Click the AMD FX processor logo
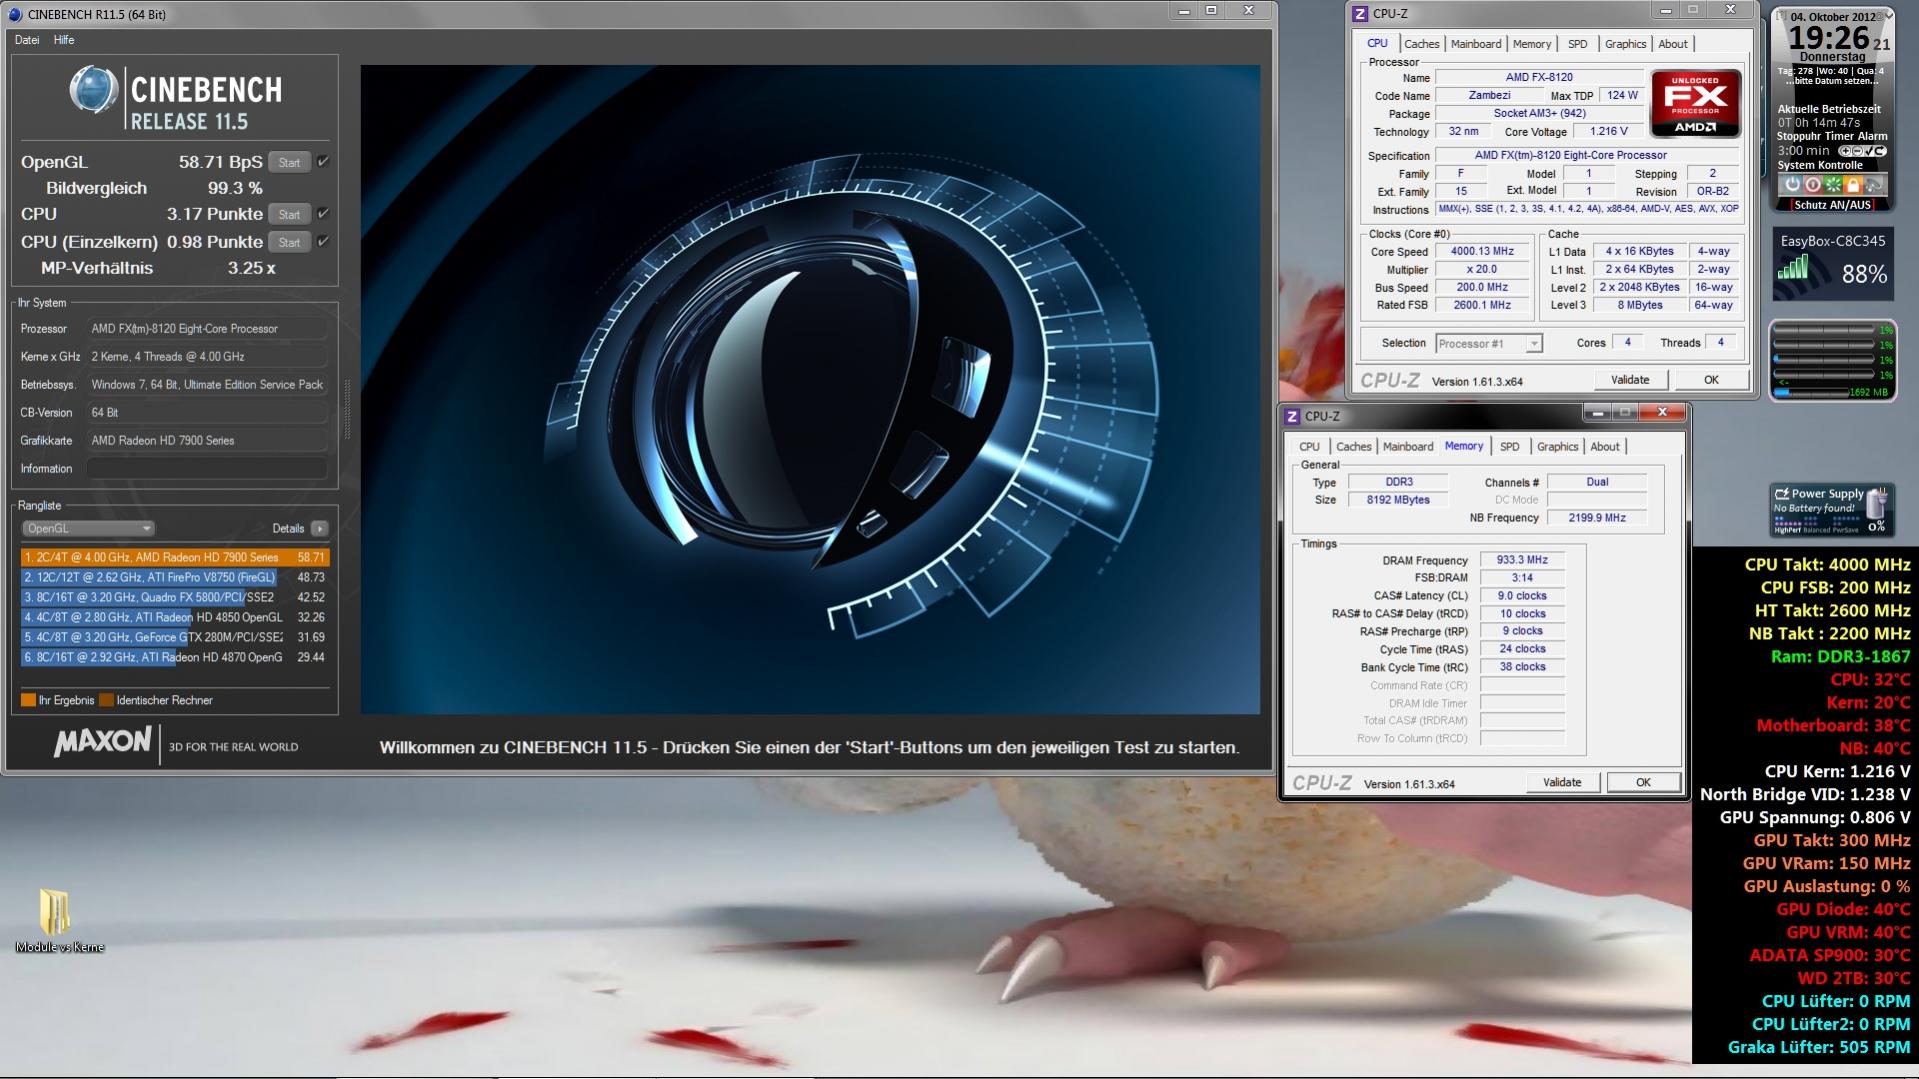Screen dimensions: 1919x1079 point(1695,103)
